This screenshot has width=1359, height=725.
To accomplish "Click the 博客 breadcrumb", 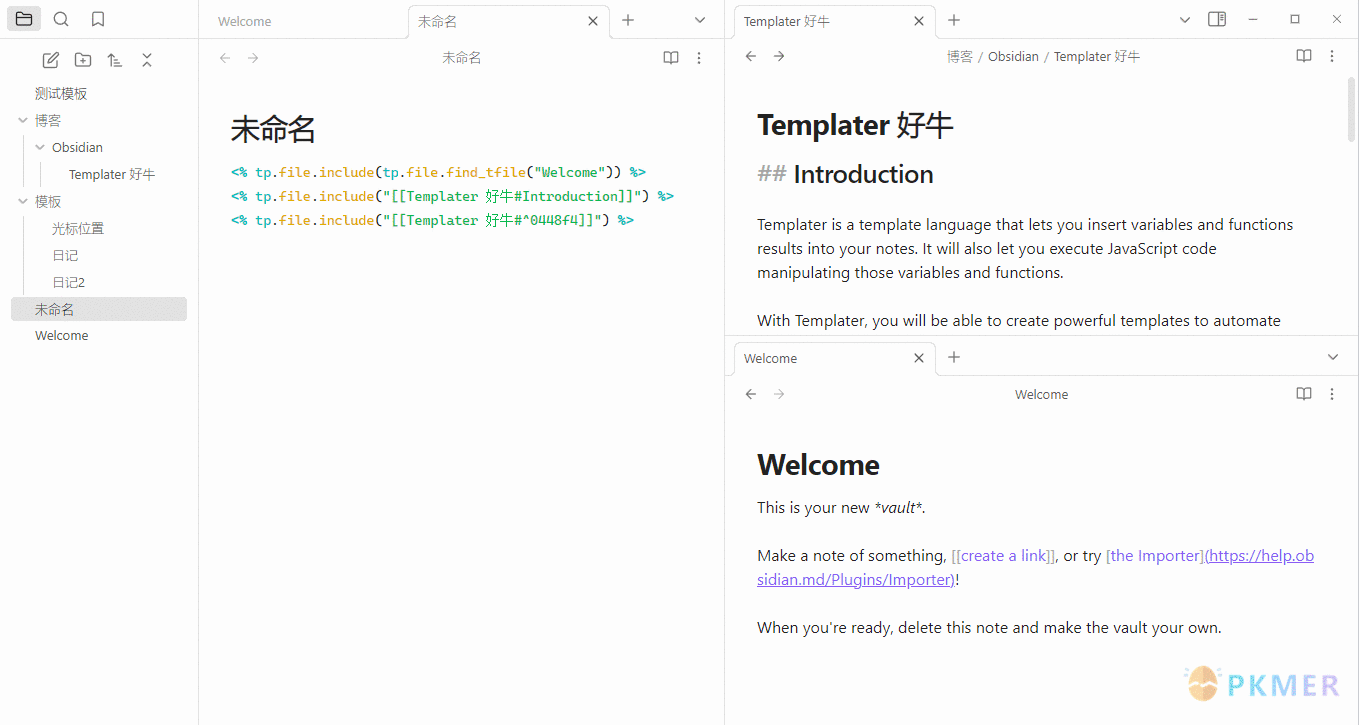I will point(960,56).
